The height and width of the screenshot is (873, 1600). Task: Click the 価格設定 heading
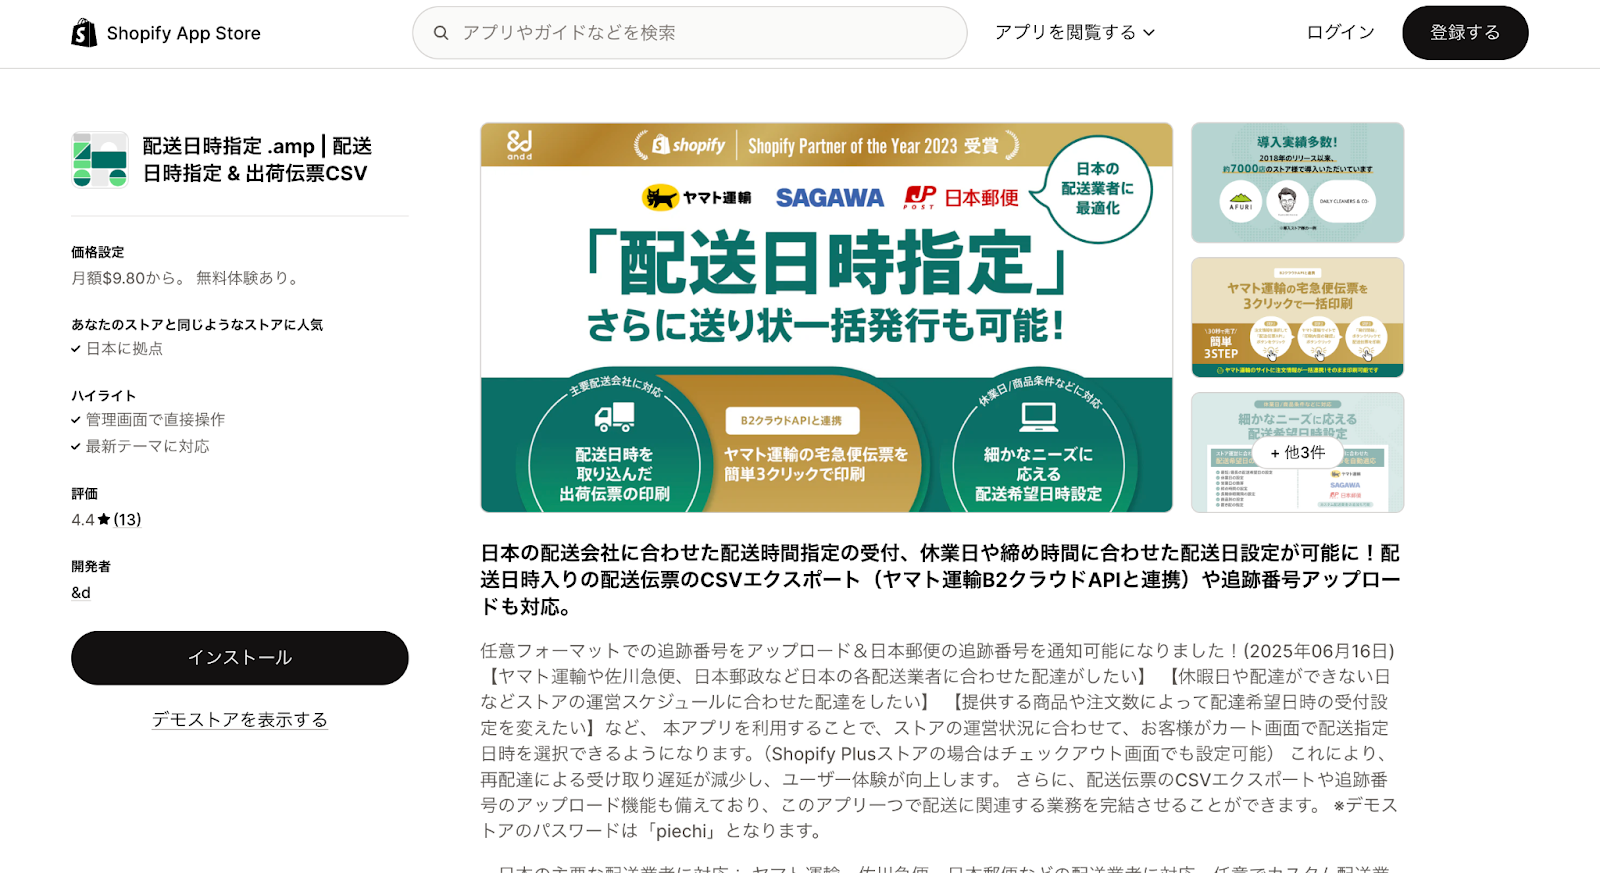98,252
